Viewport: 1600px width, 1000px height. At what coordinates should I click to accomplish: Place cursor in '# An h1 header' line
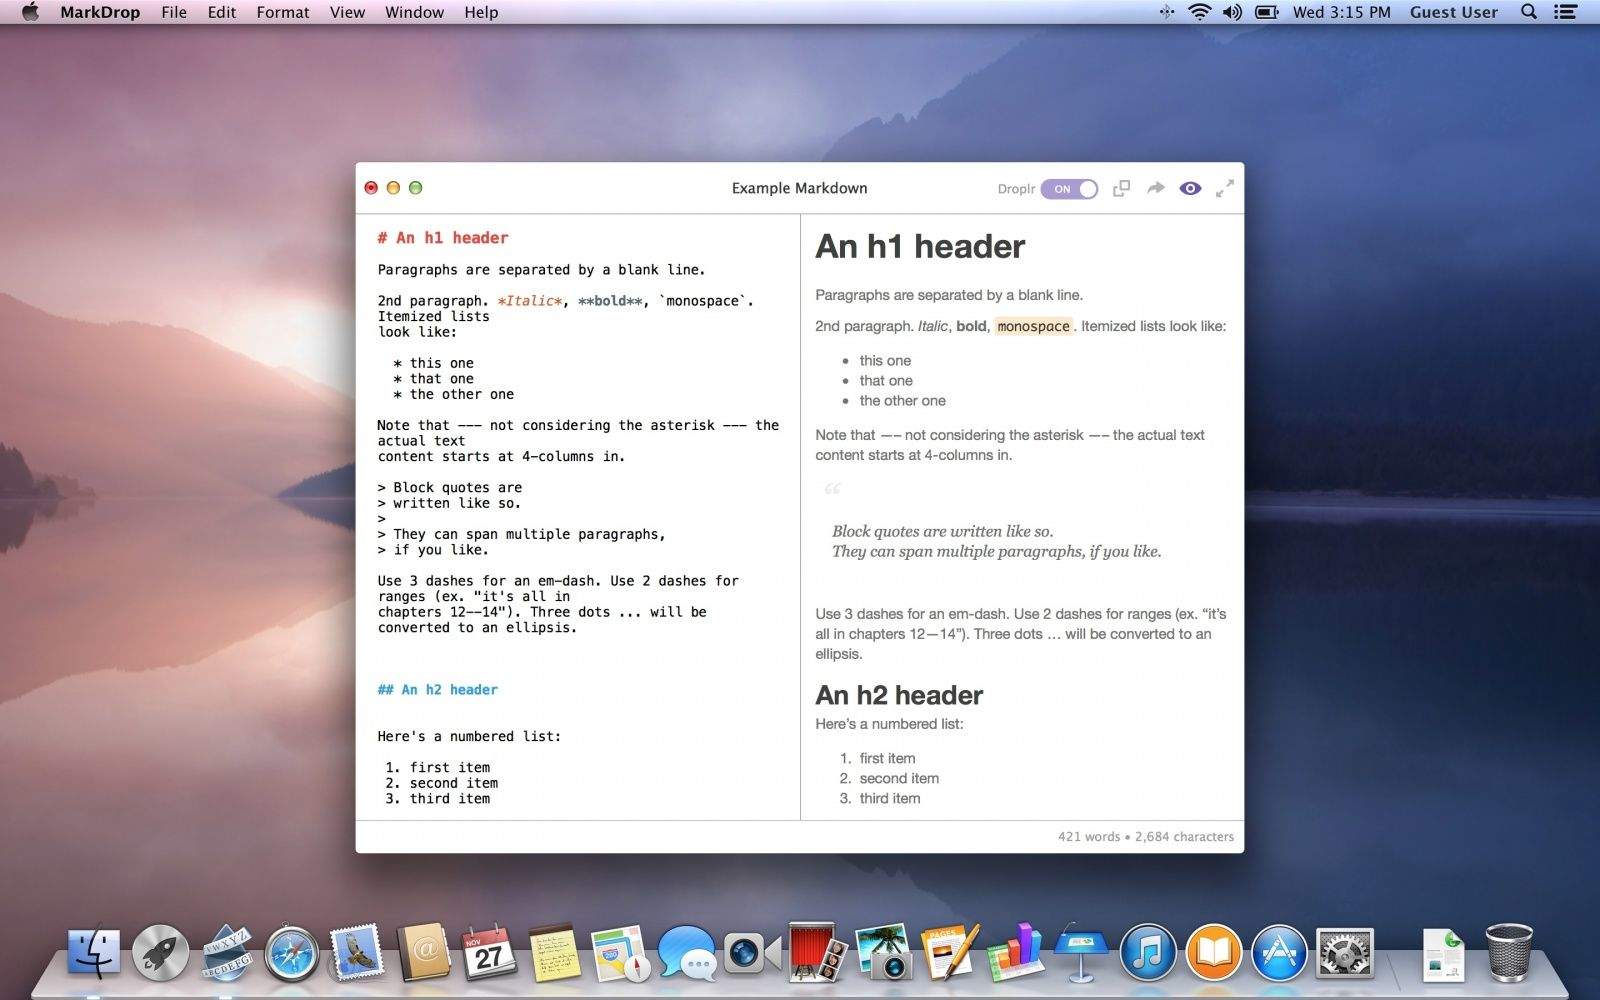point(443,238)
